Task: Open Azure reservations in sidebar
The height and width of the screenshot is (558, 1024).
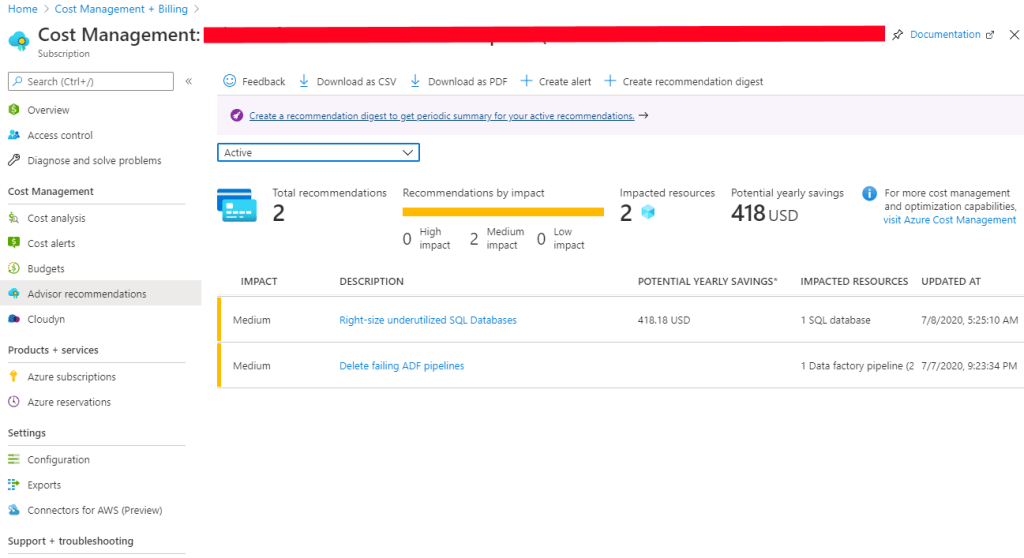Action: coord(69,402)
